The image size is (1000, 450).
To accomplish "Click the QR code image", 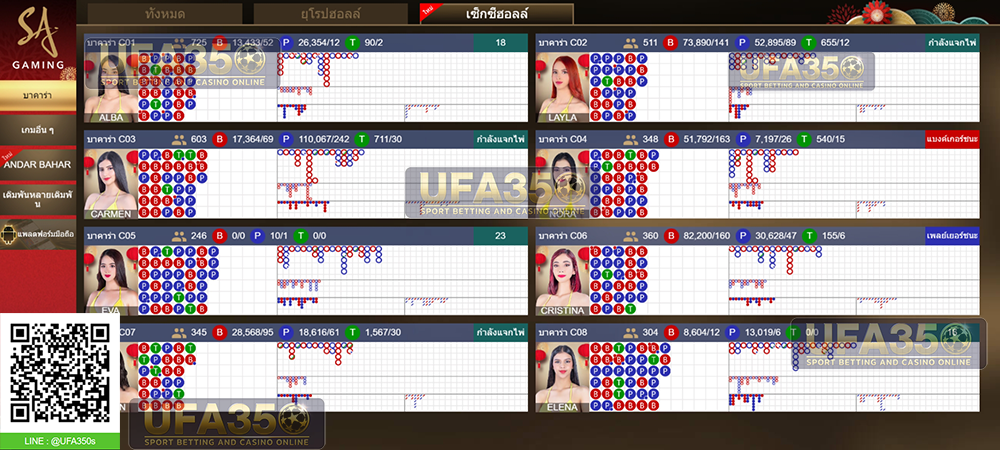I will tap(60, 373).
